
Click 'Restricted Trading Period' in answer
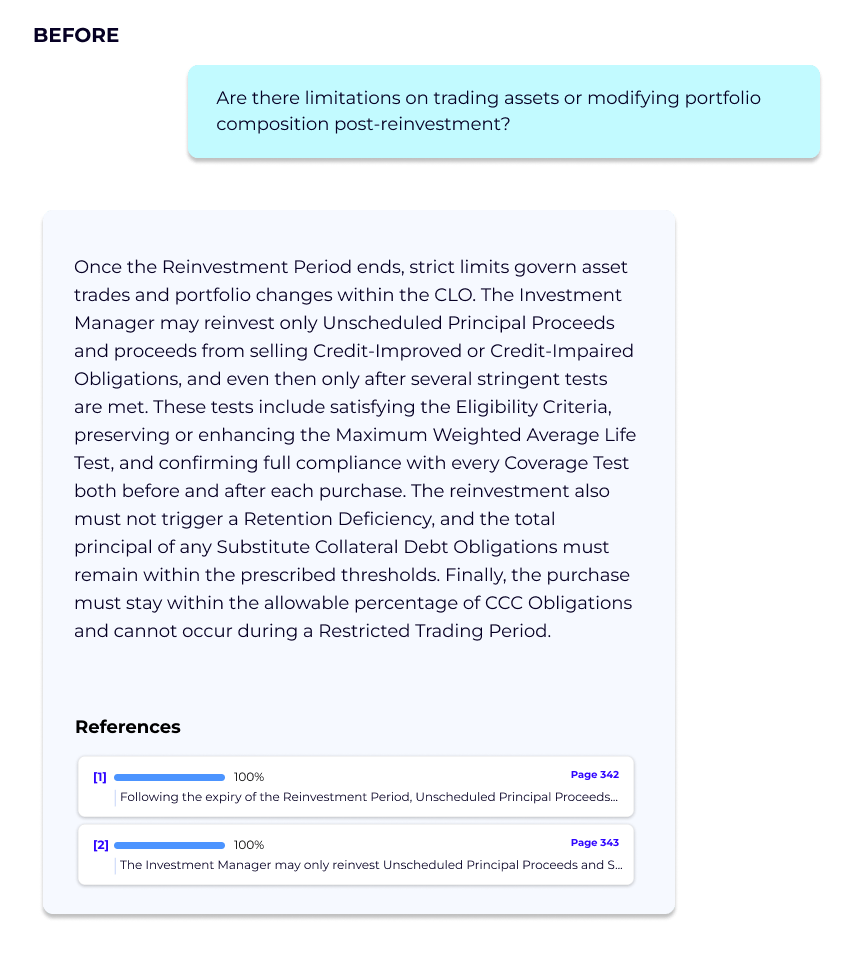(x=433, y=631)
